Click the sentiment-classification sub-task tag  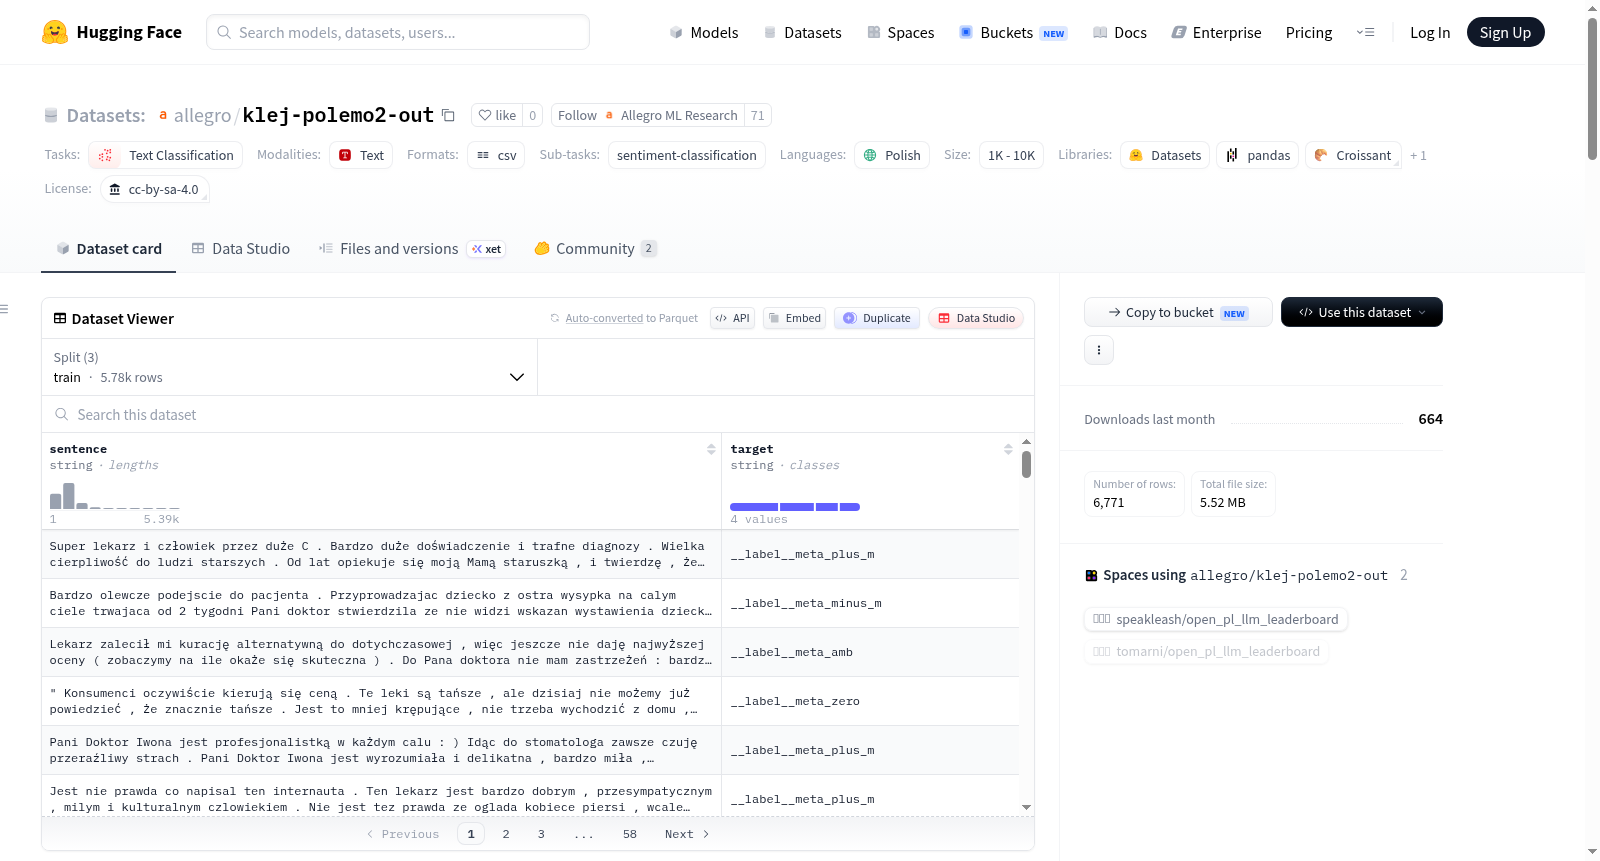687,155
